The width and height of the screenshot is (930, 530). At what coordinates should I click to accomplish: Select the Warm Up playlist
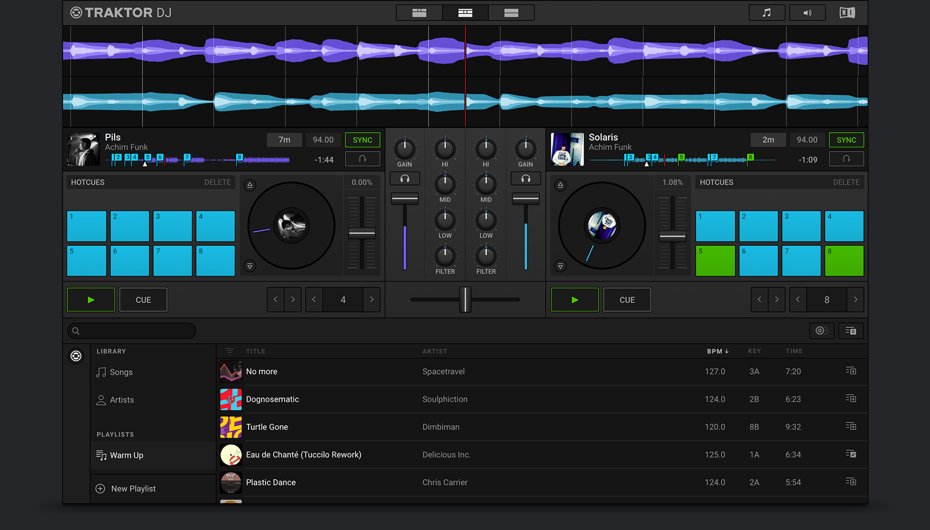(126, 455)
